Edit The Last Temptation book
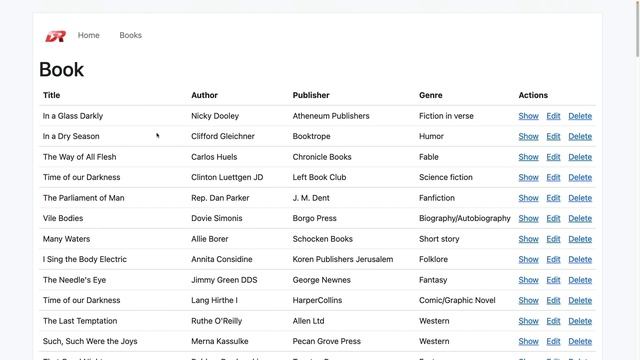Image resolution: width=640 pixels, height=360 pixels. click(x=553, y=321)
